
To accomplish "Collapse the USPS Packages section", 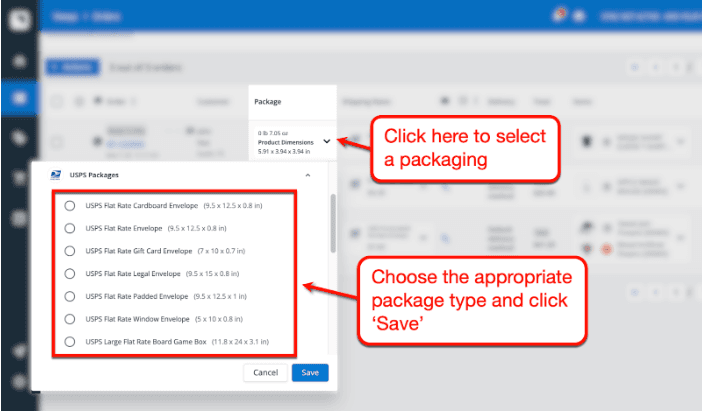I will [308, 175].
